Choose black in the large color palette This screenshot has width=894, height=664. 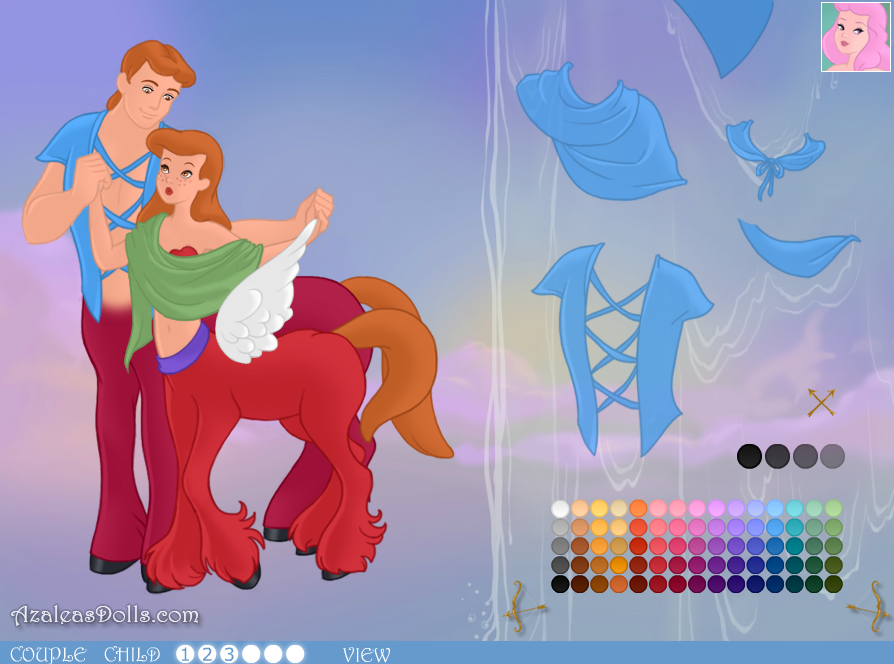pos(560,584)
